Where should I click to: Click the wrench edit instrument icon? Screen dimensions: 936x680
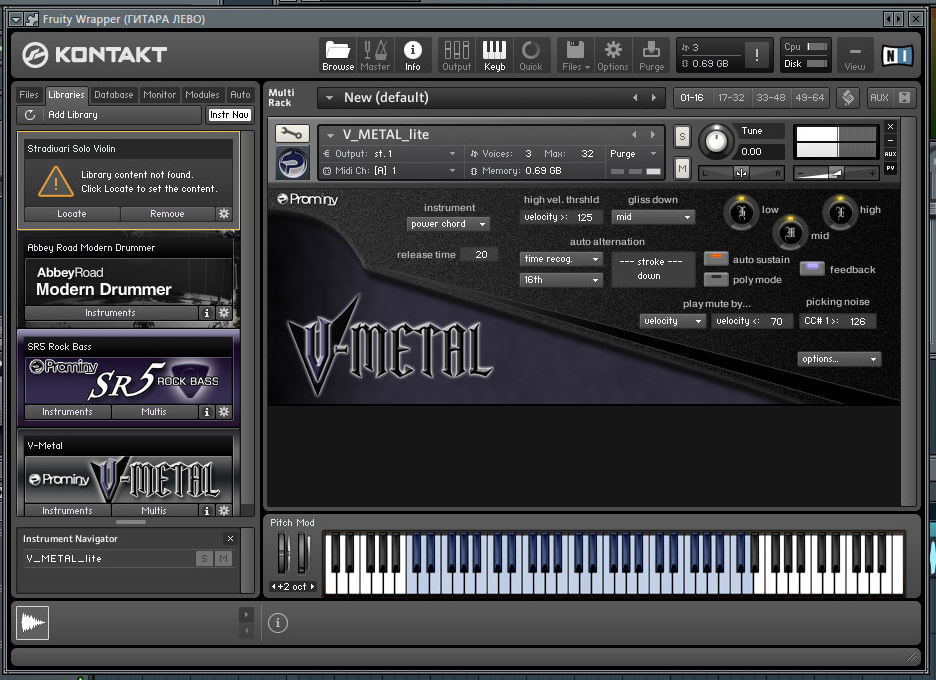292,134
